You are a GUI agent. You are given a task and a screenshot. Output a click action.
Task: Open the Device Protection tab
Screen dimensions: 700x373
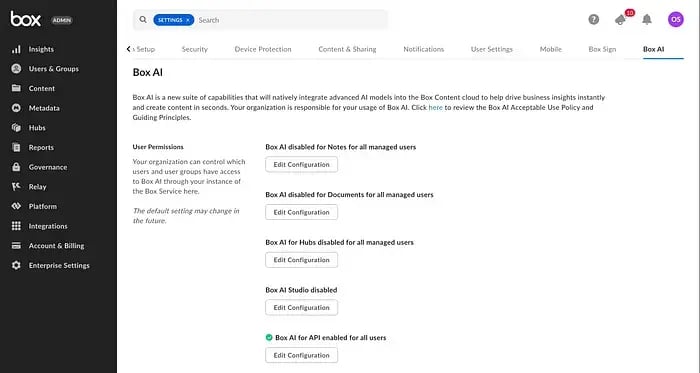click(x=263, y=49)
